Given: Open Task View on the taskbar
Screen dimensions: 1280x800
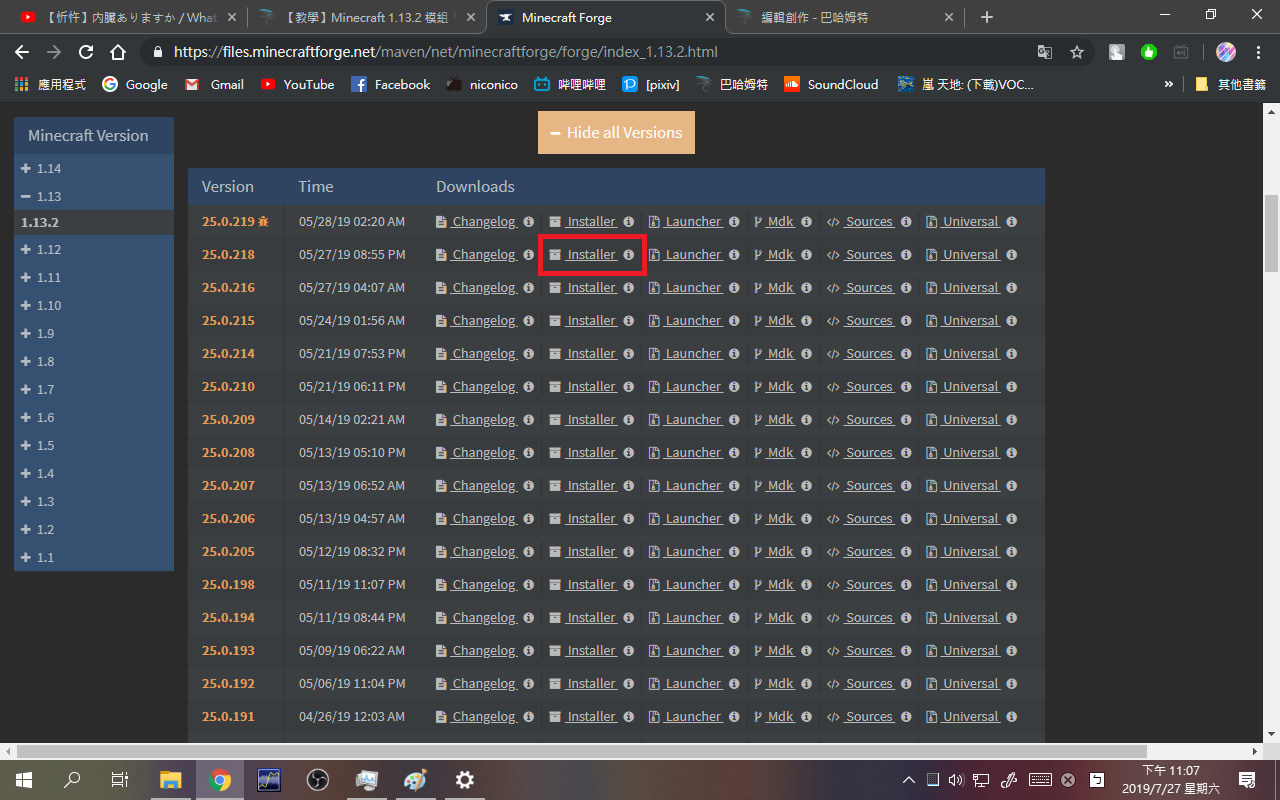Looking at the screenshot, I should pos(120,780).
